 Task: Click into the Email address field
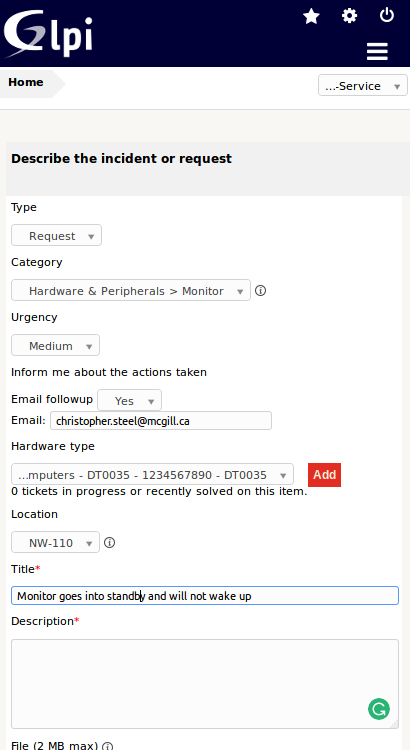point(161,421)
